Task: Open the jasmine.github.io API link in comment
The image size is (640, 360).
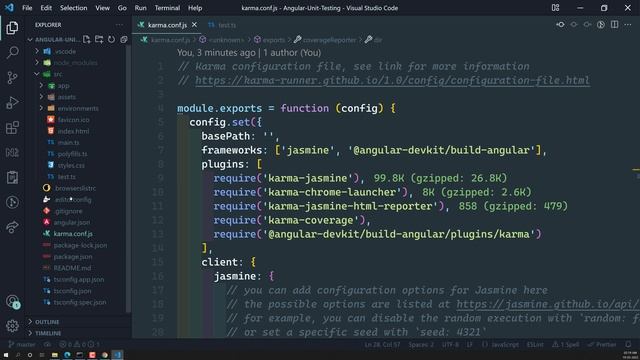Action: point(548,304)
